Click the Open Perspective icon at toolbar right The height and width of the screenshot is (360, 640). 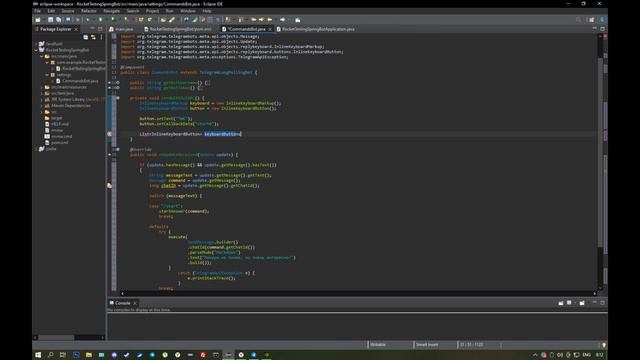(x=591, y=20)
